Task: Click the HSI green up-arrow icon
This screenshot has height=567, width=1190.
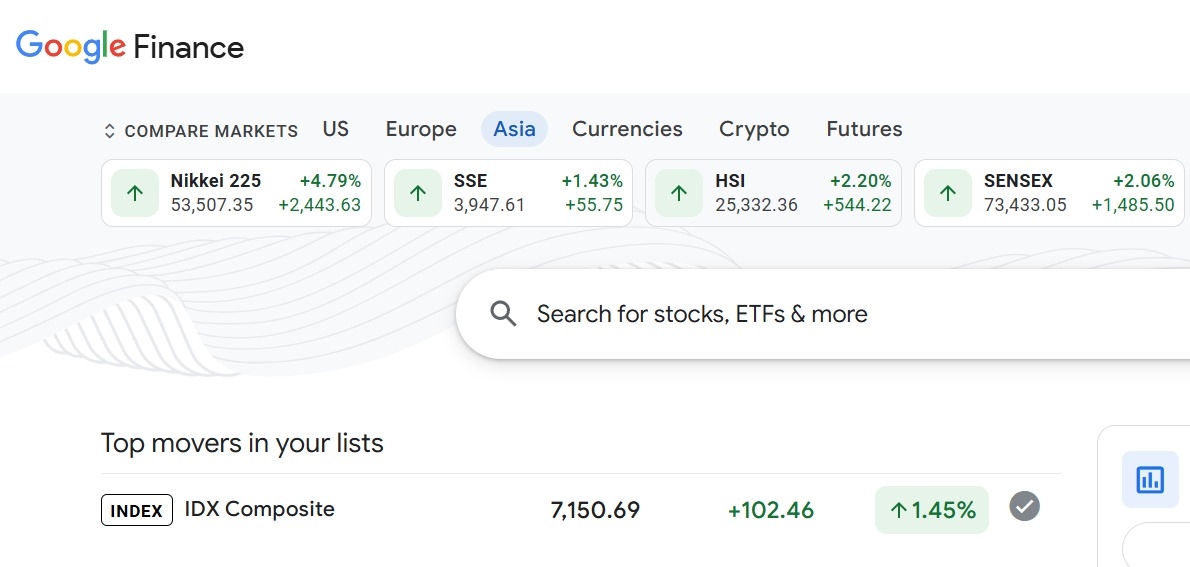Action: point(679,193)
